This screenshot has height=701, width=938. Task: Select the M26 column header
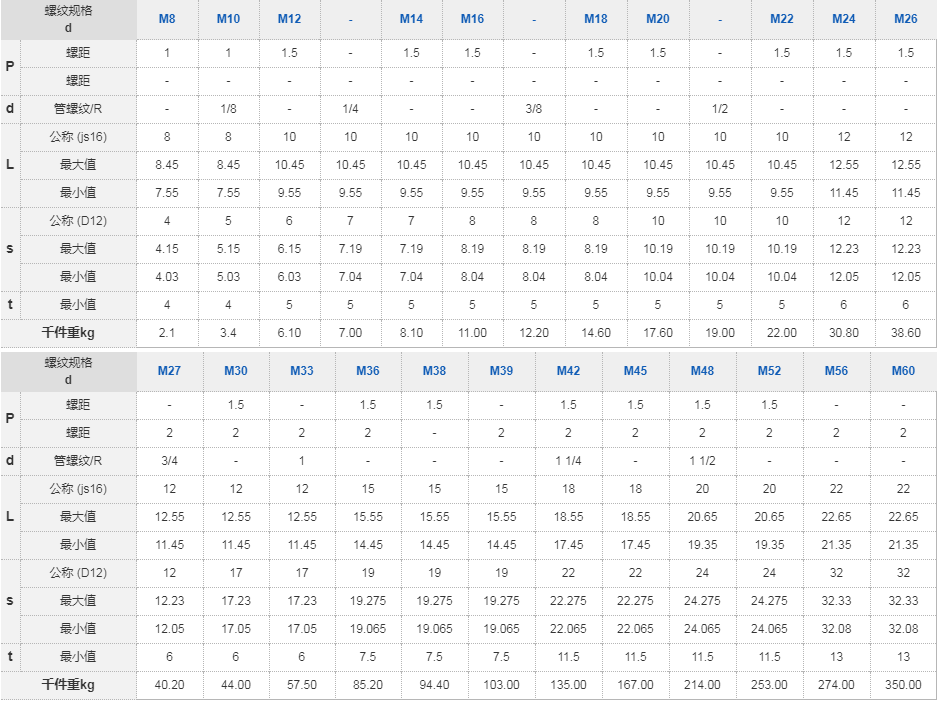(906, 19)
